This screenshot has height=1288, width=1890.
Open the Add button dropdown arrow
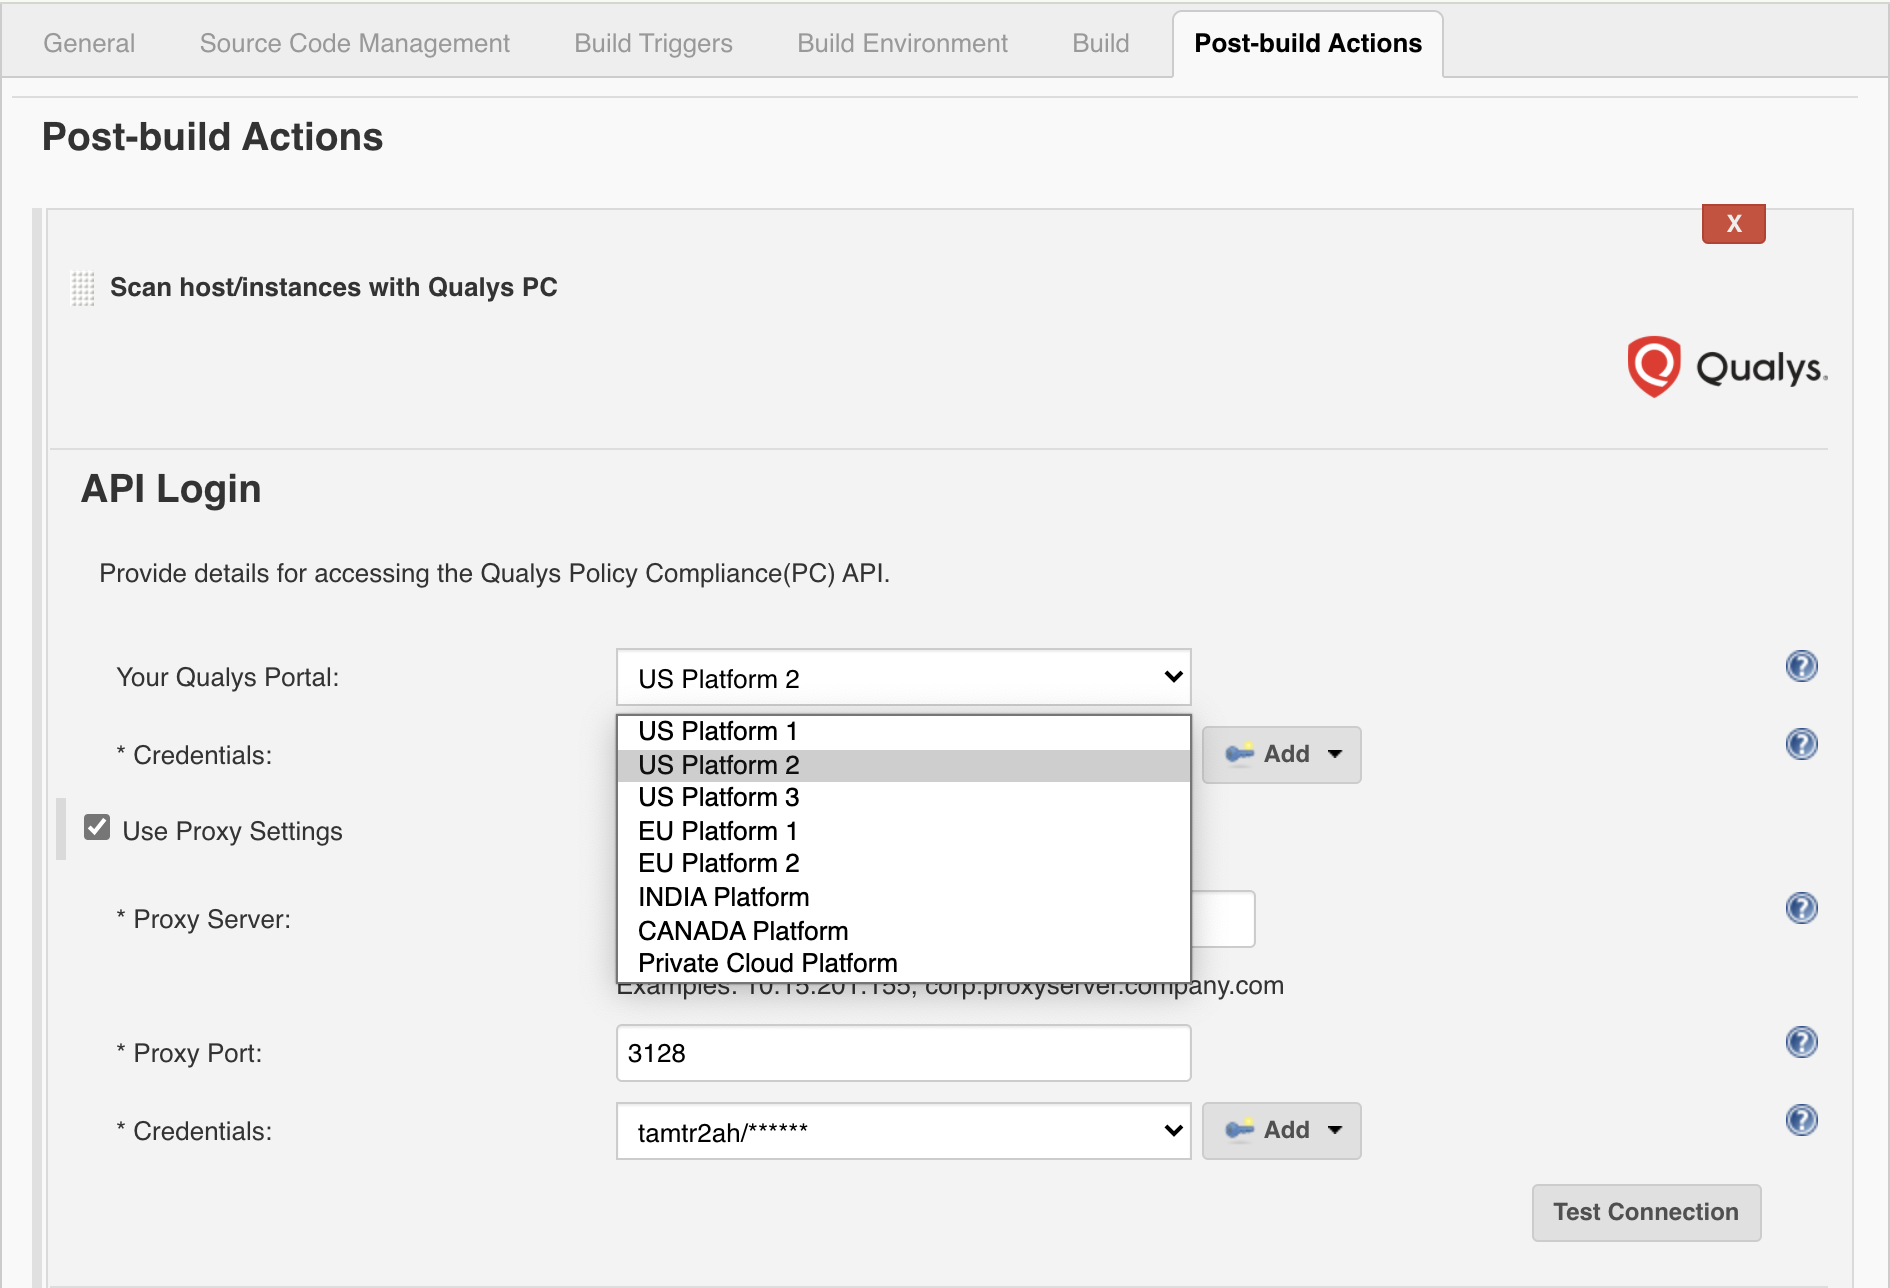point(1336,755)
